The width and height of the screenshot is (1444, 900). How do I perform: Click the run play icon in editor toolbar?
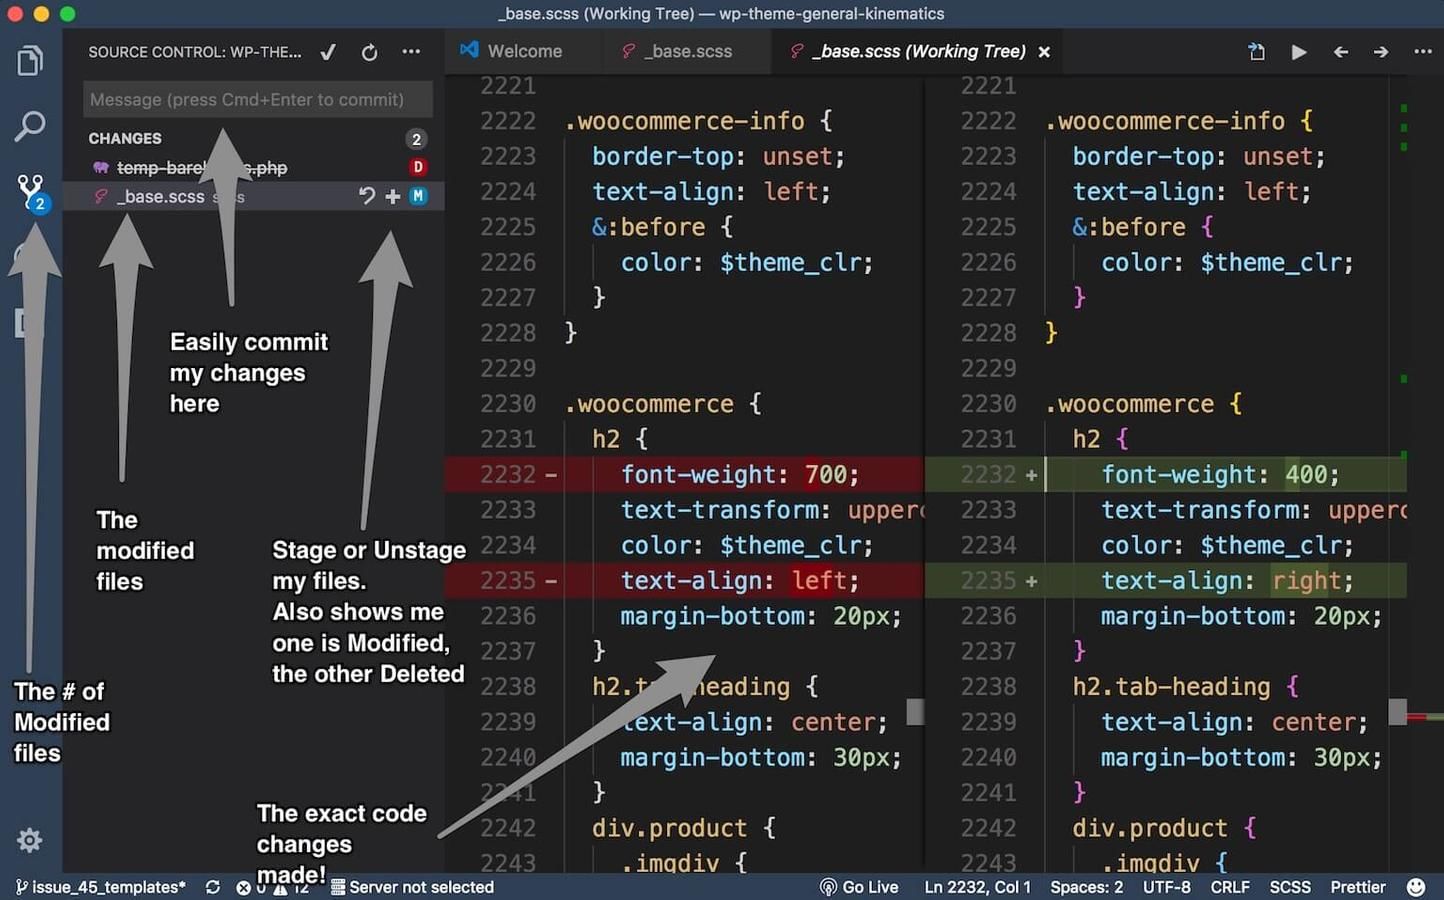pos(1299,52)
